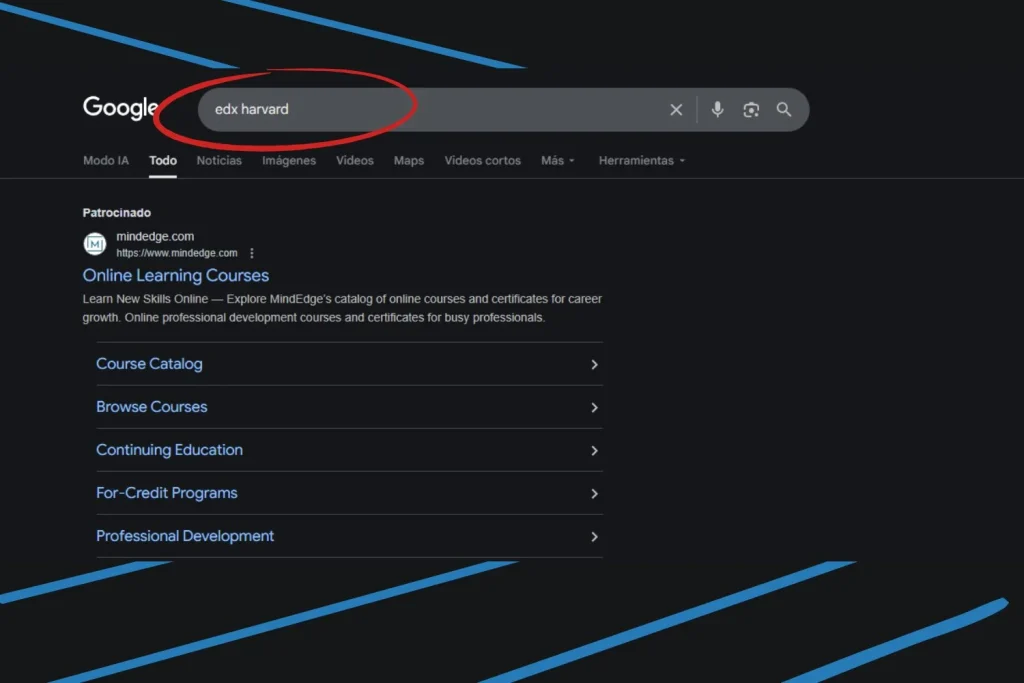Click the chevron arrow on the For-Credit Programs row
The height and width of the screenshot is (683, 1024).
[x=594, y=493]
